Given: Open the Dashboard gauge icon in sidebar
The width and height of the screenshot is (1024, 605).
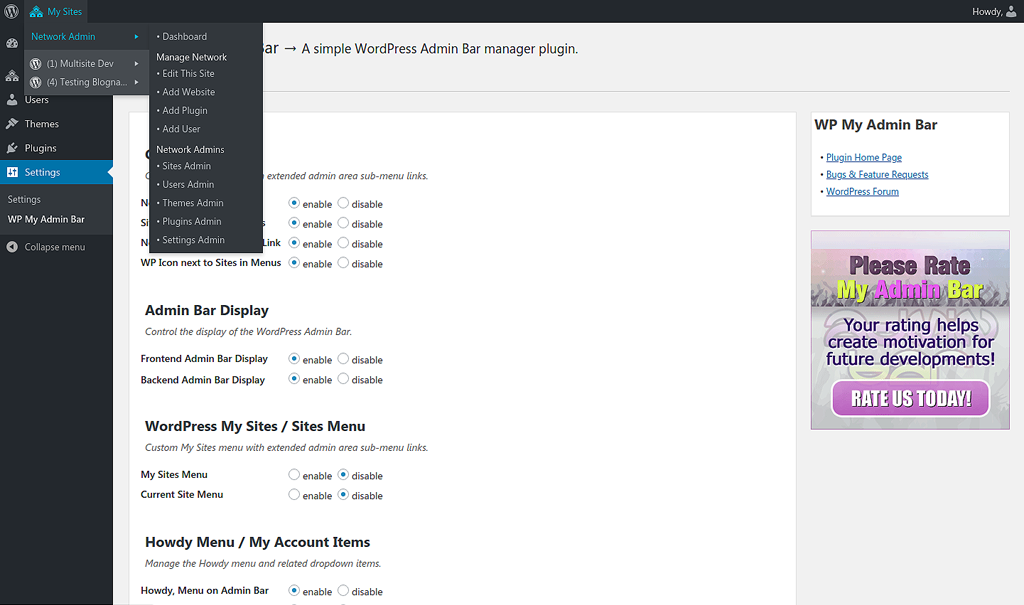Looking at the screenshot, I should click(12, 43).
